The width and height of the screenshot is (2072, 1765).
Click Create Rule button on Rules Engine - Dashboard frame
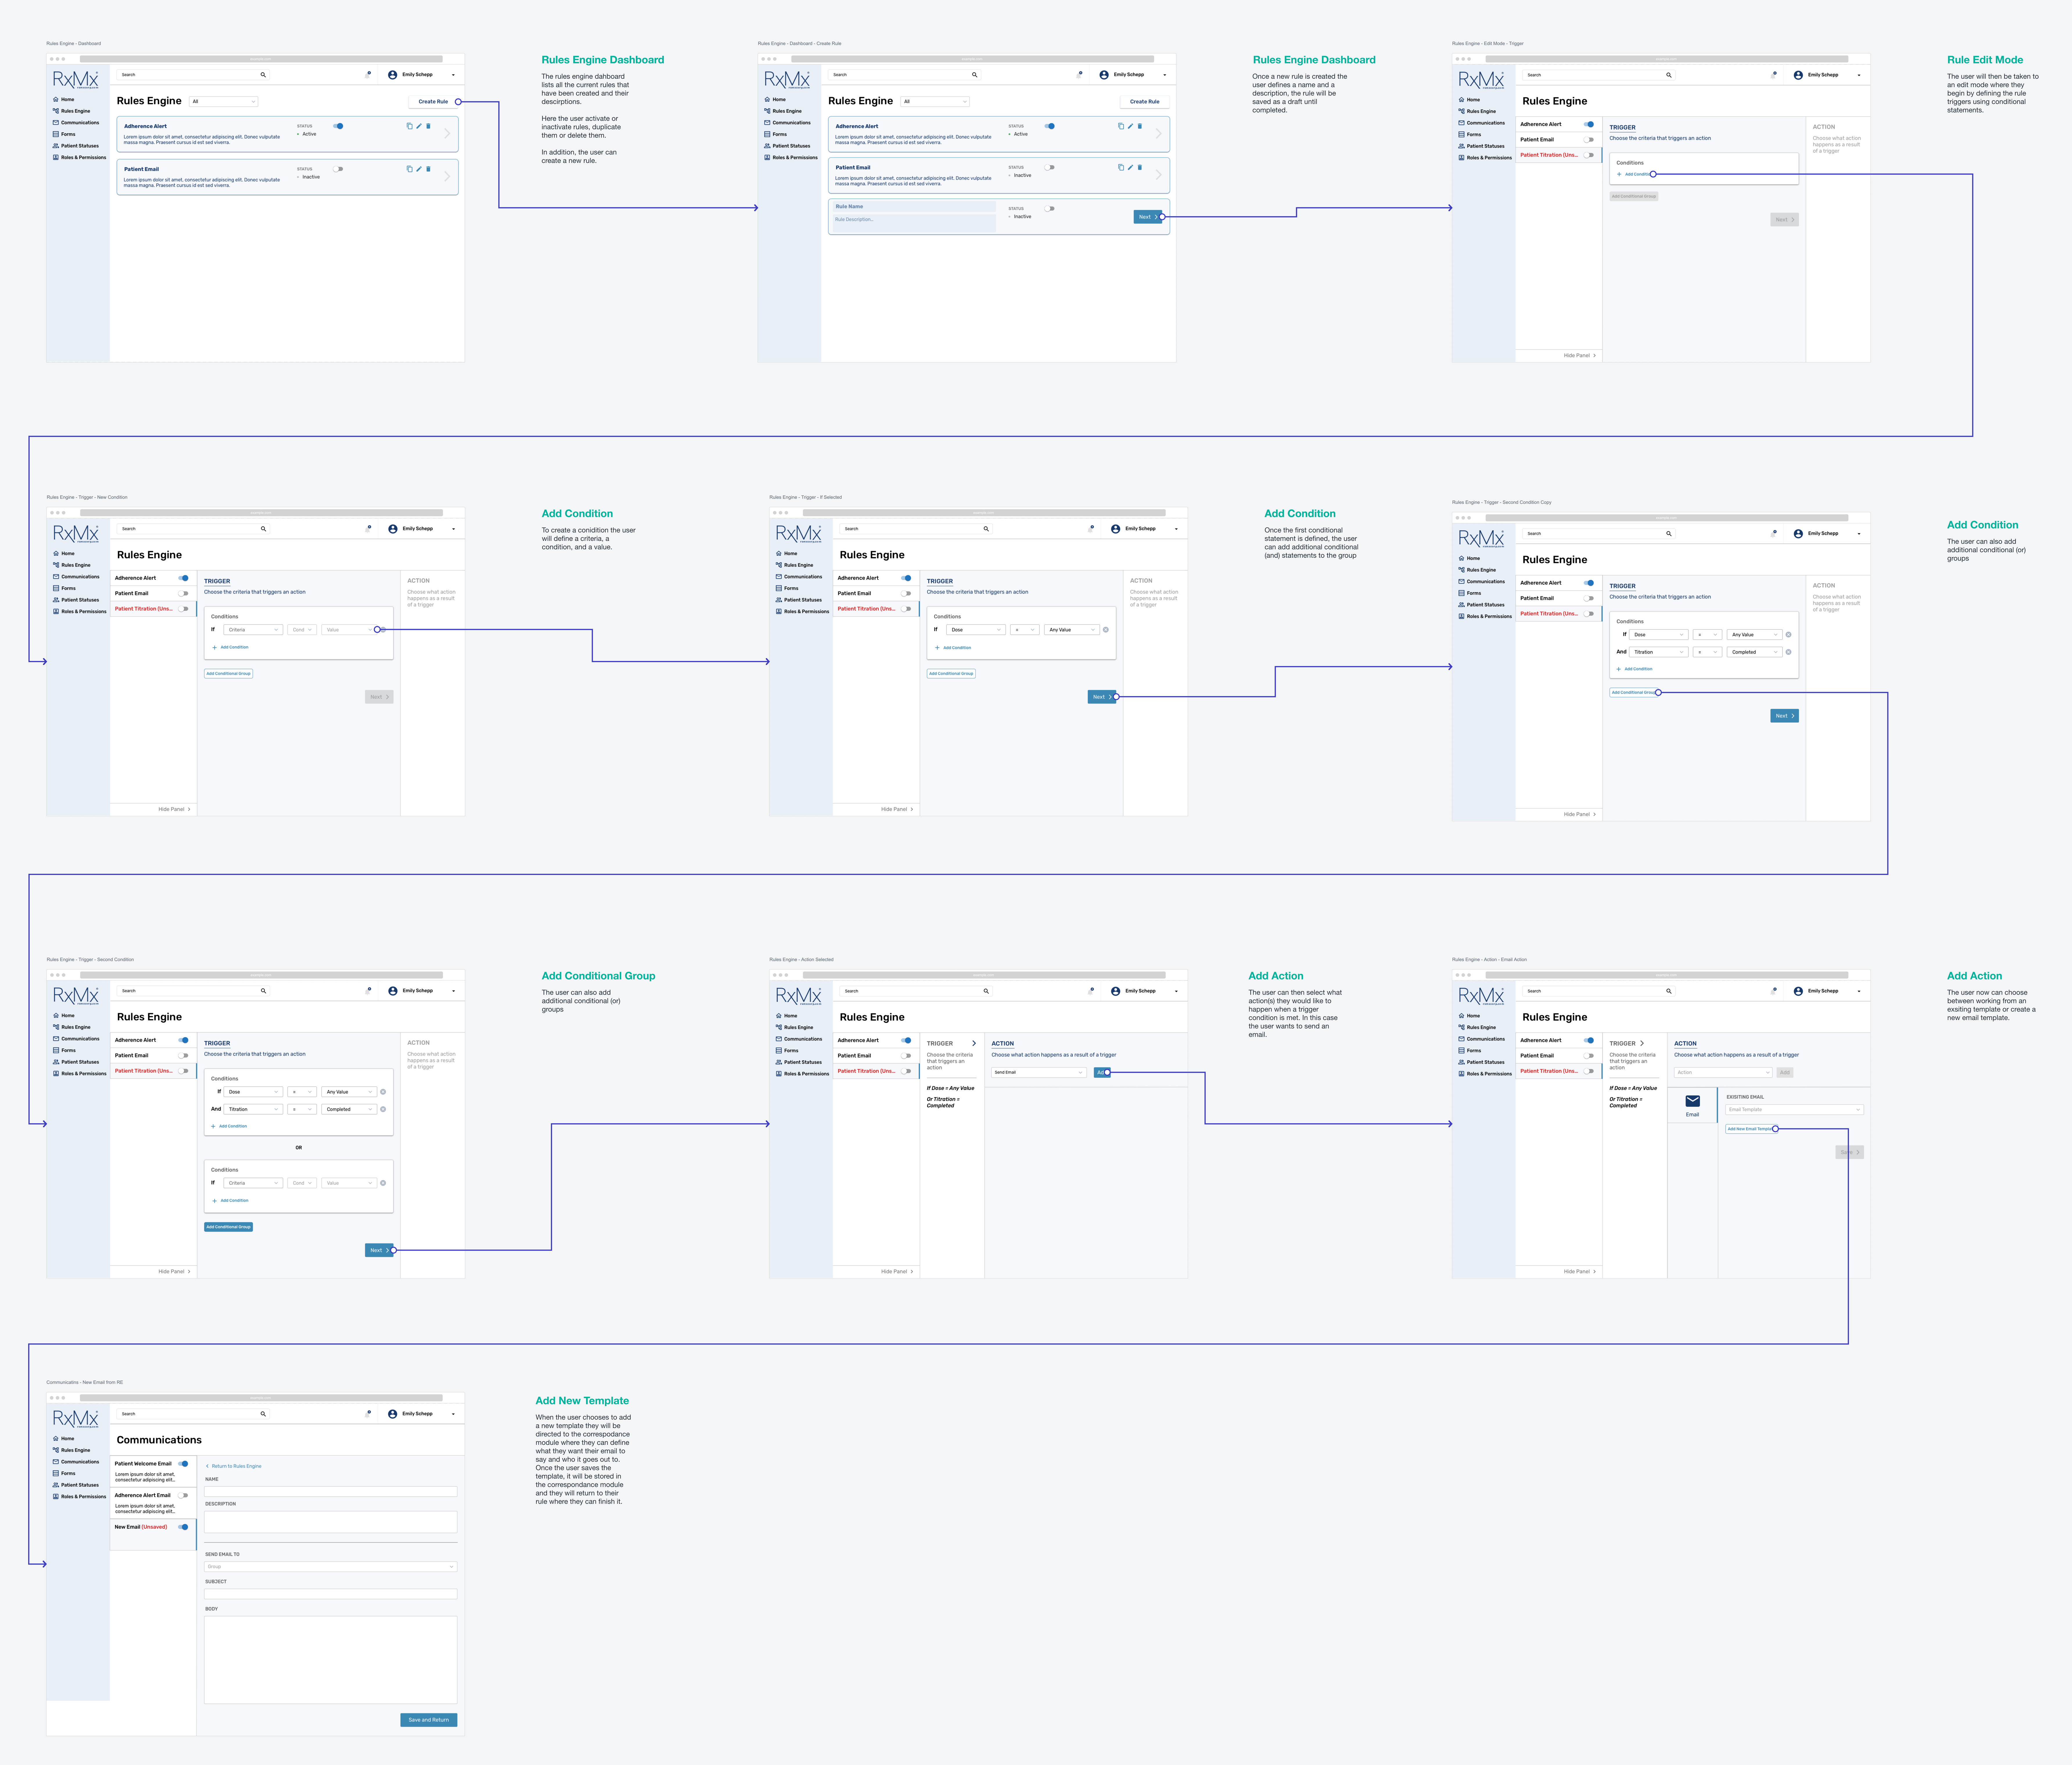pos(433,102)
